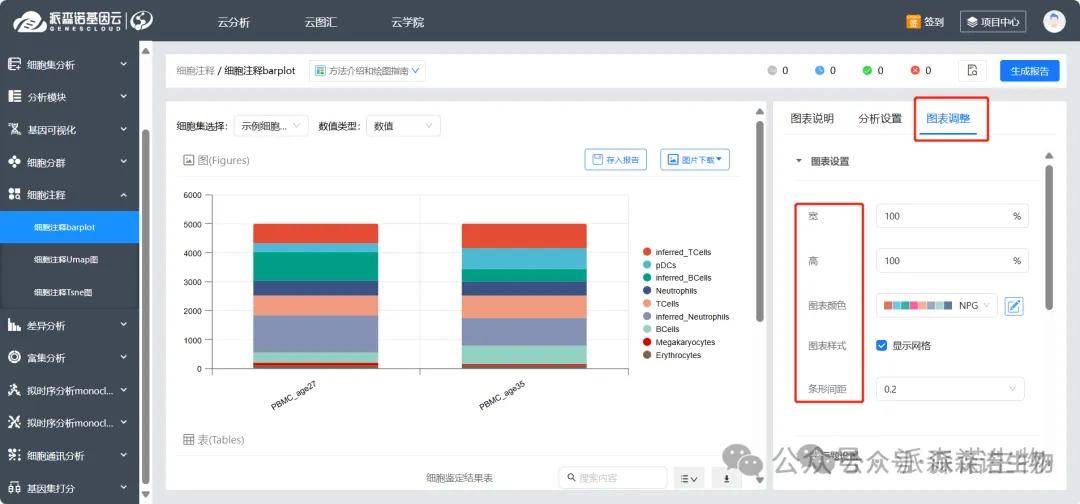The image size is (1080, 504).
Task: Toggle the 显示网格 checkbox
Action: [882, 346]
